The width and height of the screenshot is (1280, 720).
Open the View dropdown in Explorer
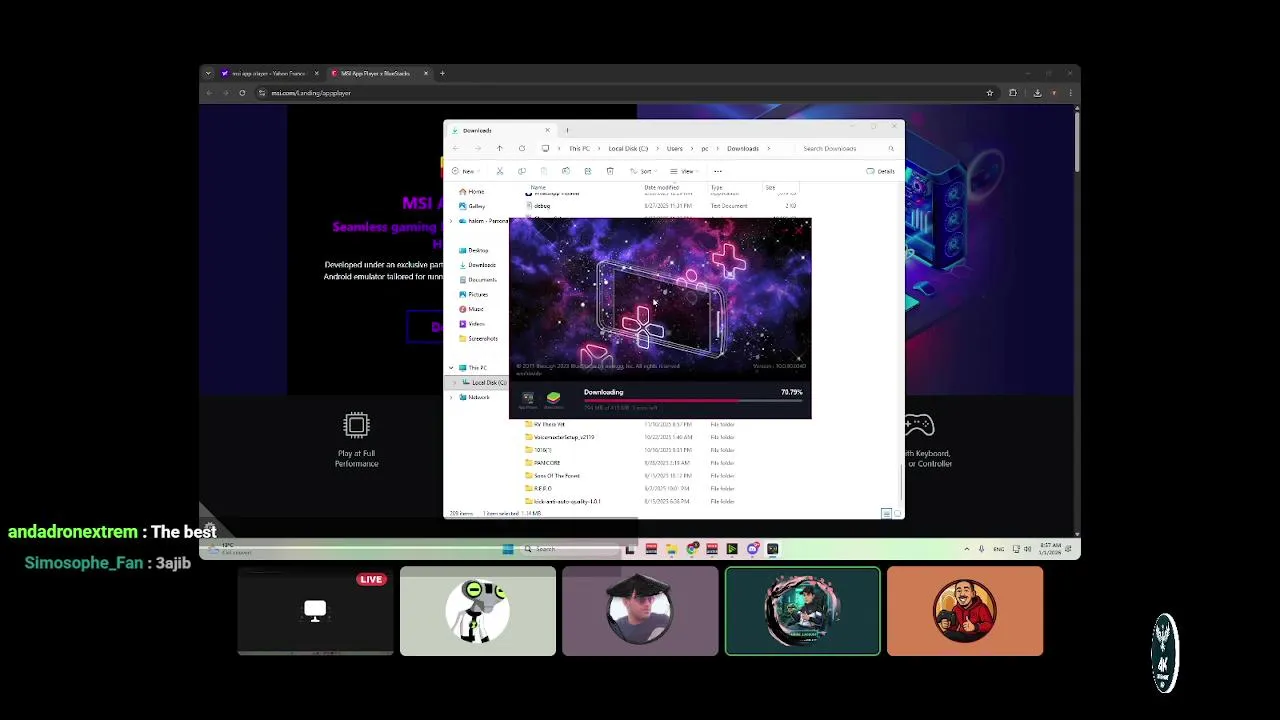coord(684,171)
